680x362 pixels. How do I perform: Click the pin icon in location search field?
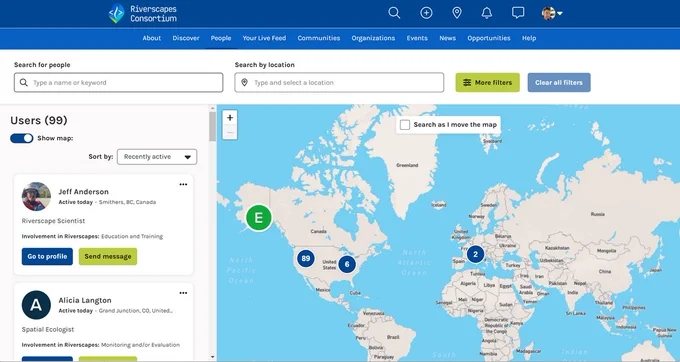(x=245, y=82)
